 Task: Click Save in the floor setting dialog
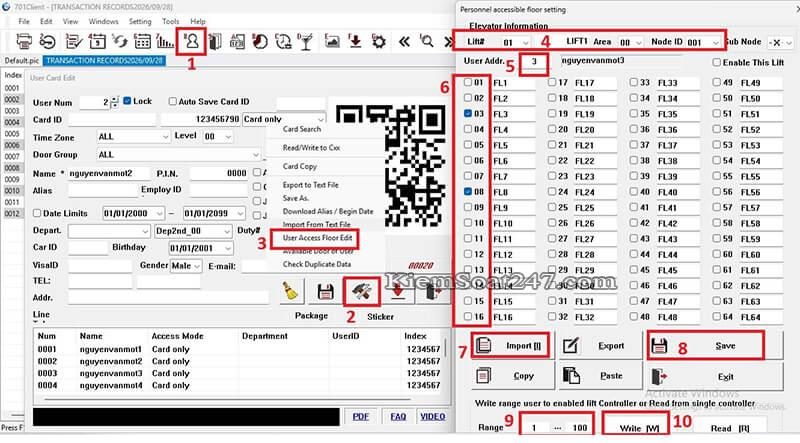coord(714,346)
